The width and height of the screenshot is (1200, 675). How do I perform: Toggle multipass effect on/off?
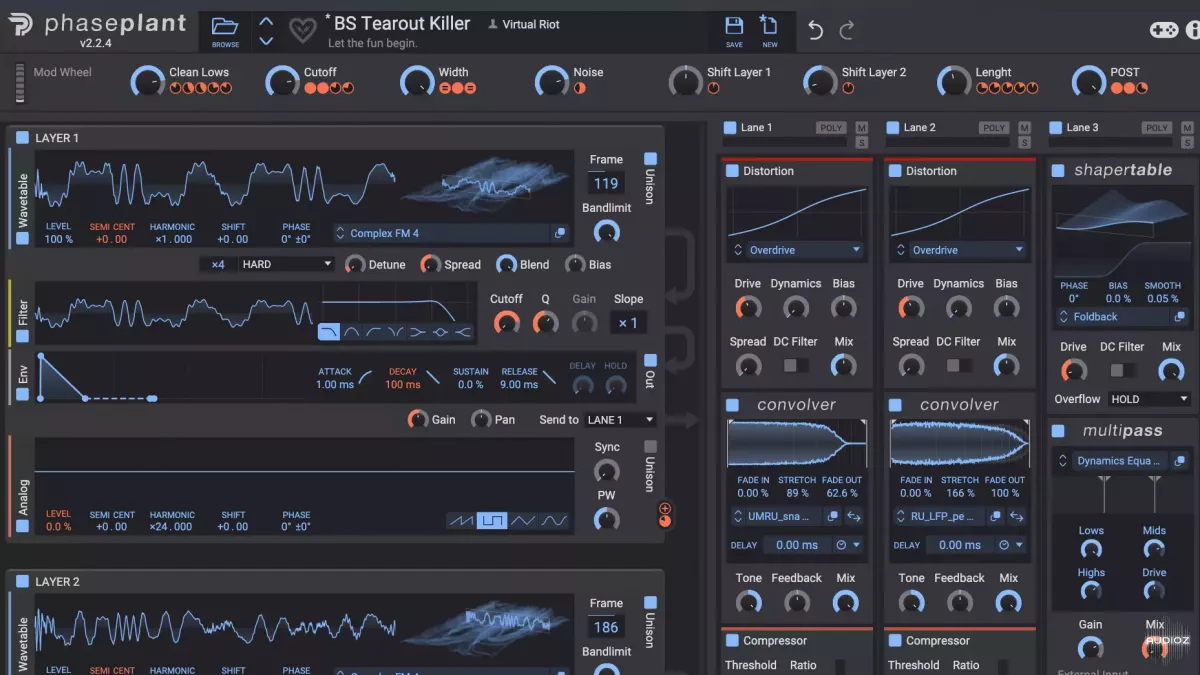tap(1058, 431)
